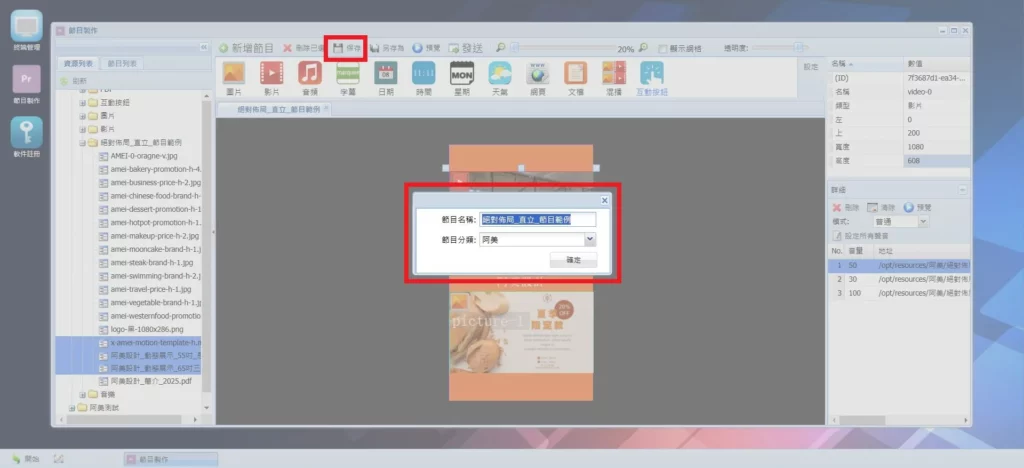Select the 影片 video component icon
The height and width of the screenshot is (468, 1024).
(x=271, y=73)
